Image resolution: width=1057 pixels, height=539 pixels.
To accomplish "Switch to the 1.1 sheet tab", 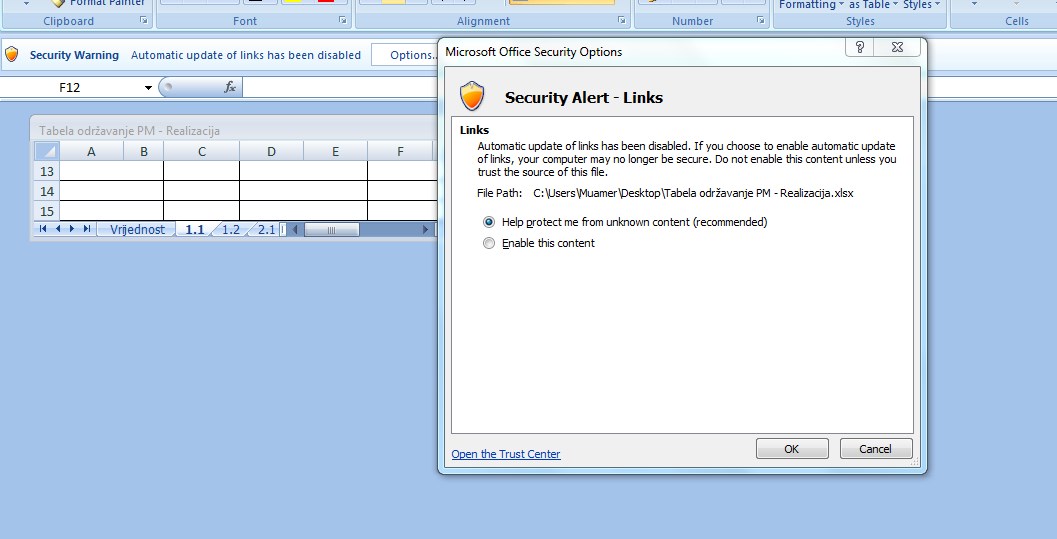I will click(195, 230).
